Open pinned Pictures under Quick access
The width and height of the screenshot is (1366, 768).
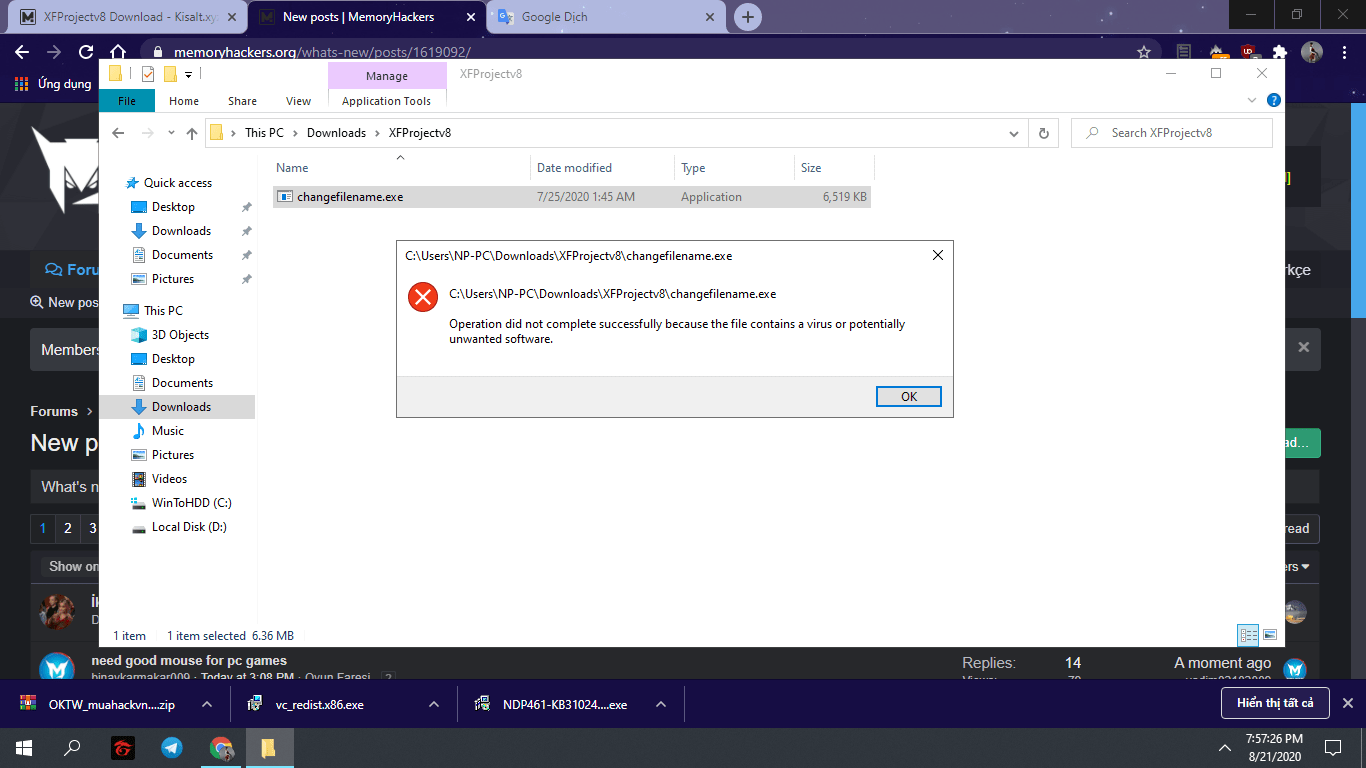point(173,279)
